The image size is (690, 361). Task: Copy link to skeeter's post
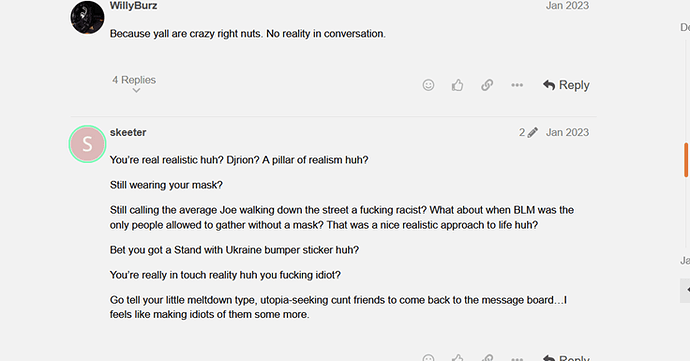(487, 357)
